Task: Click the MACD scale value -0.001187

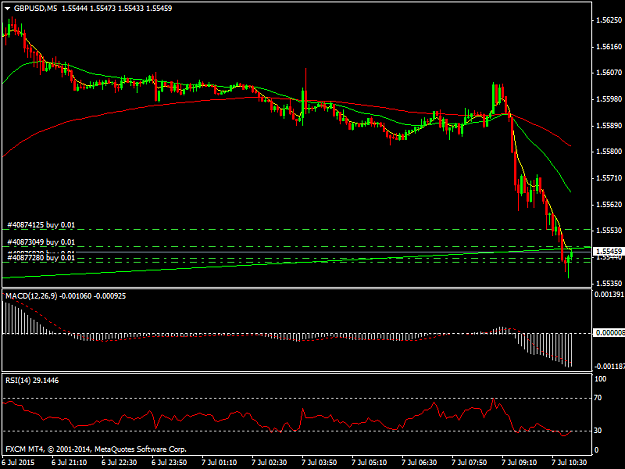Action: pyautogui.click(x=609, y=366)
